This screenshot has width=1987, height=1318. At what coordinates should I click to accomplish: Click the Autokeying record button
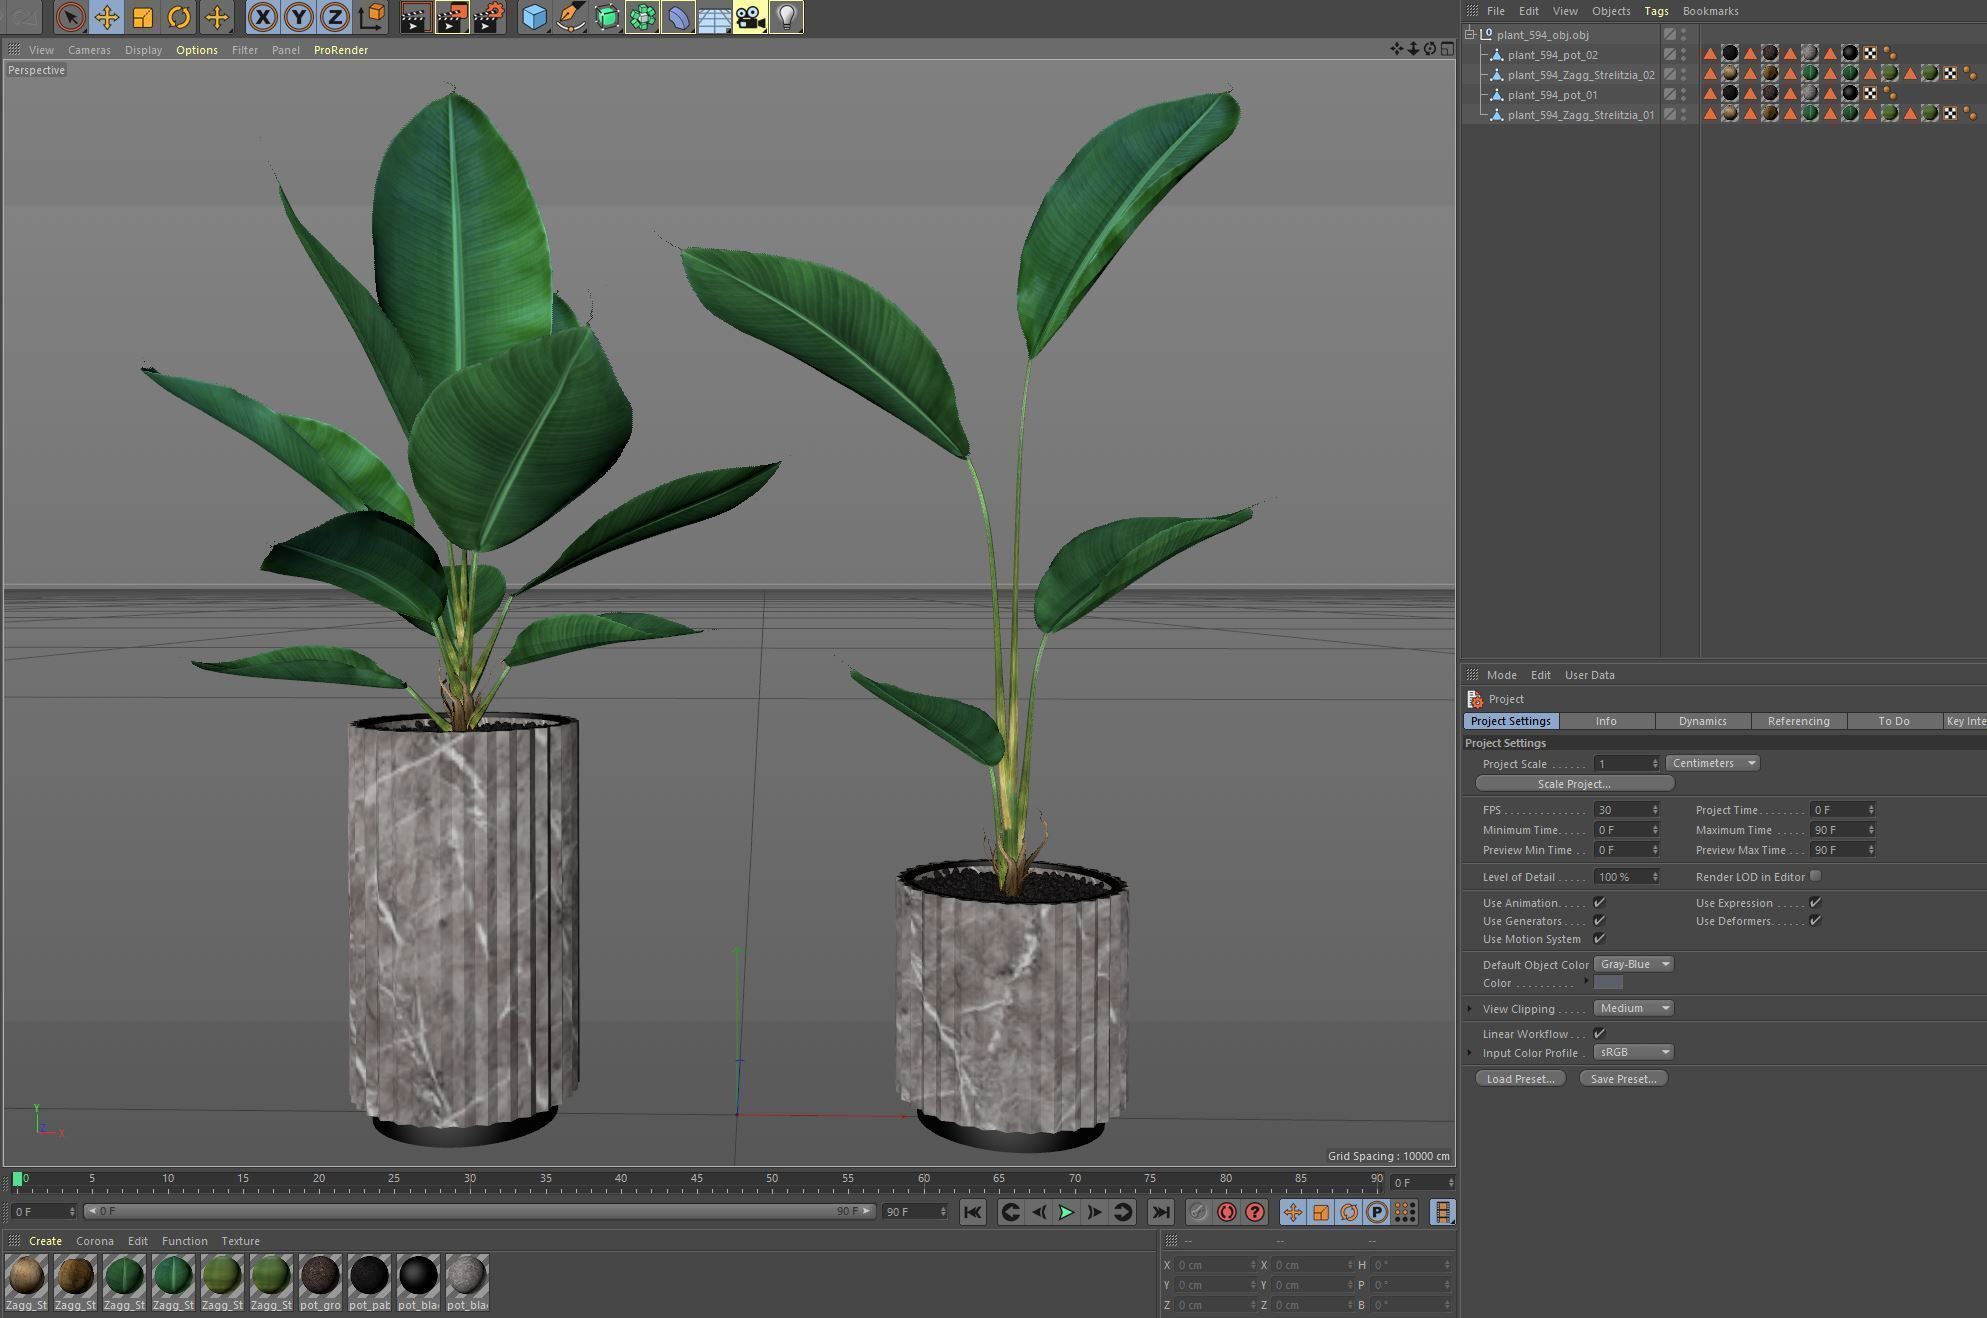click(1227, 1212)
